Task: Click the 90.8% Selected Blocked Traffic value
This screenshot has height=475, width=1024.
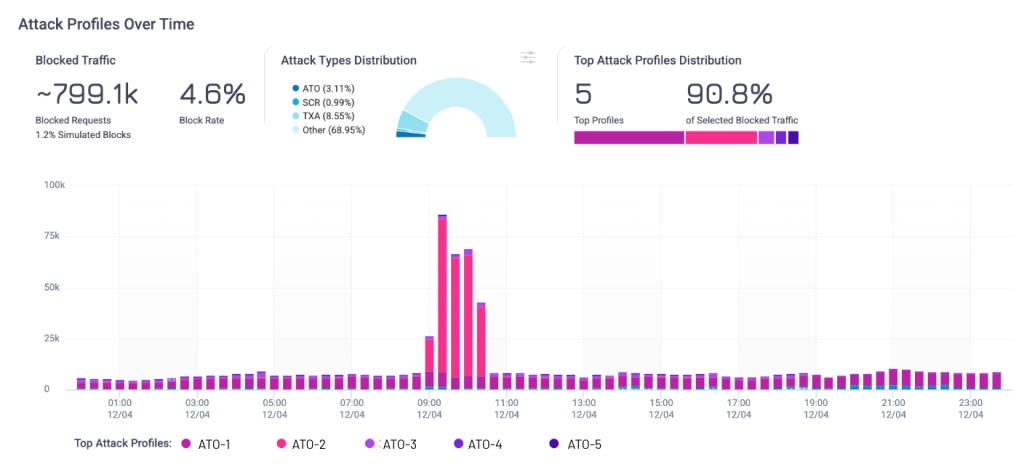Action: (x=729, y=95)
